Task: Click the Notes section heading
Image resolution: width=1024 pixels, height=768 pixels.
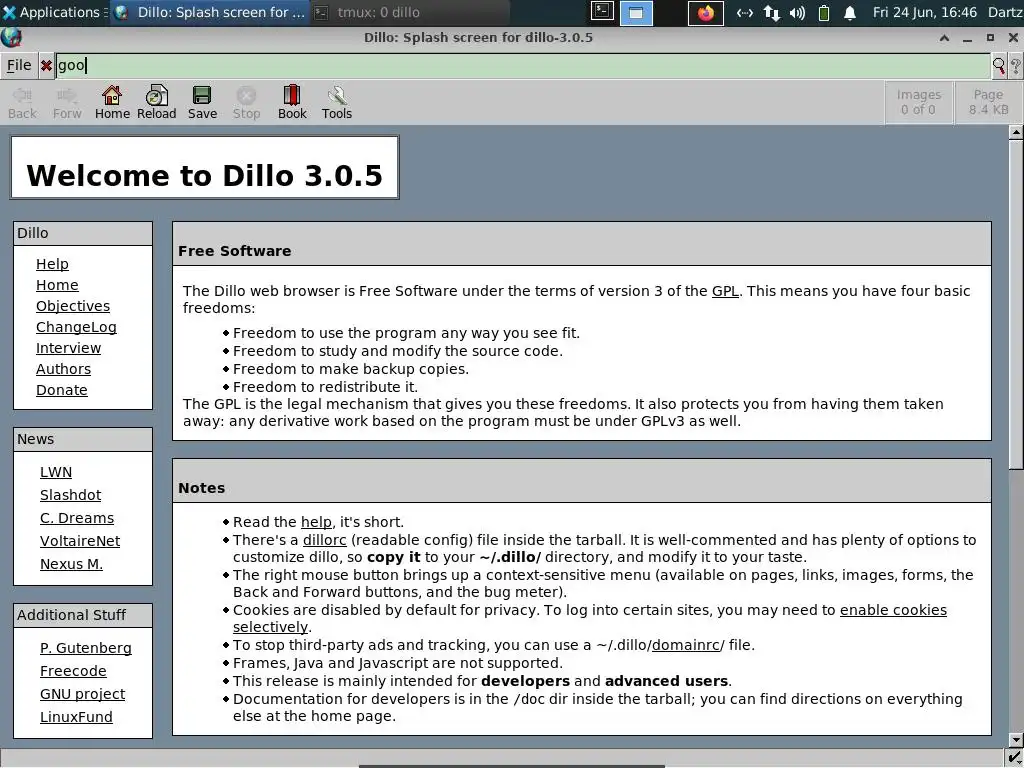Action: point(201,488)
